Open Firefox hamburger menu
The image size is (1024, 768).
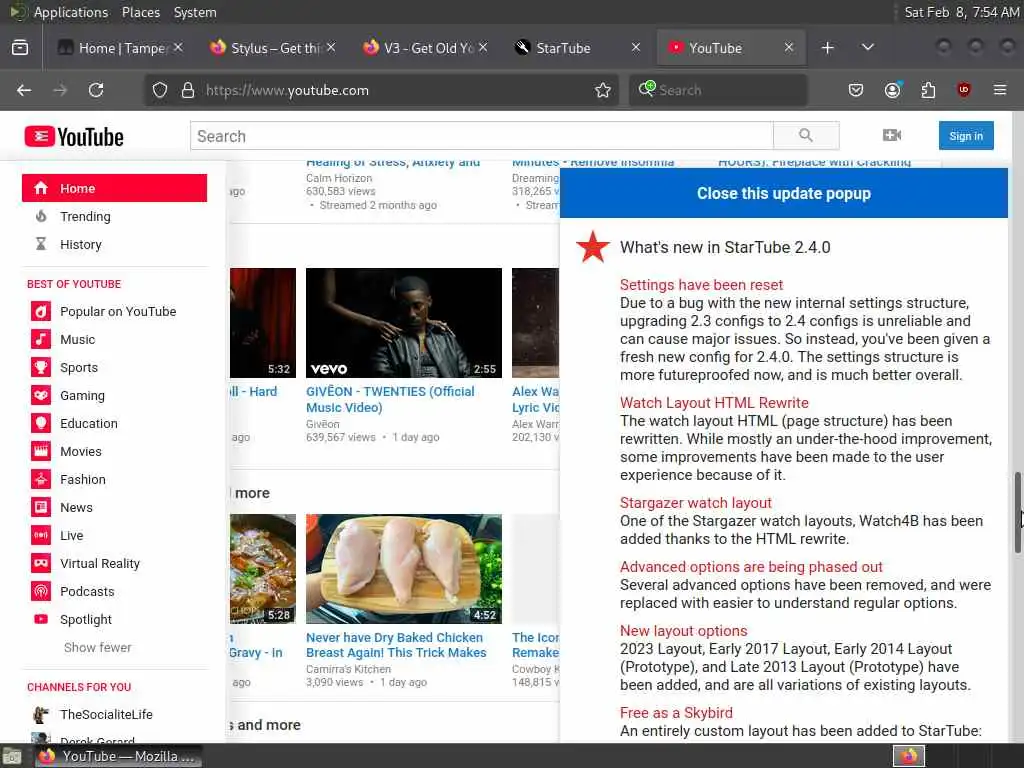[1000, 90]
